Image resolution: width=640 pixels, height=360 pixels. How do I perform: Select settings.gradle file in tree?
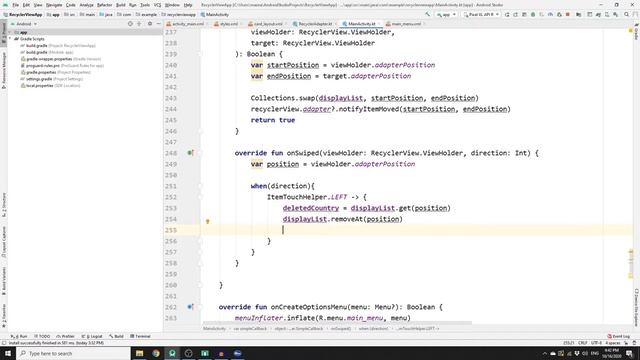[x=52, y=79]
